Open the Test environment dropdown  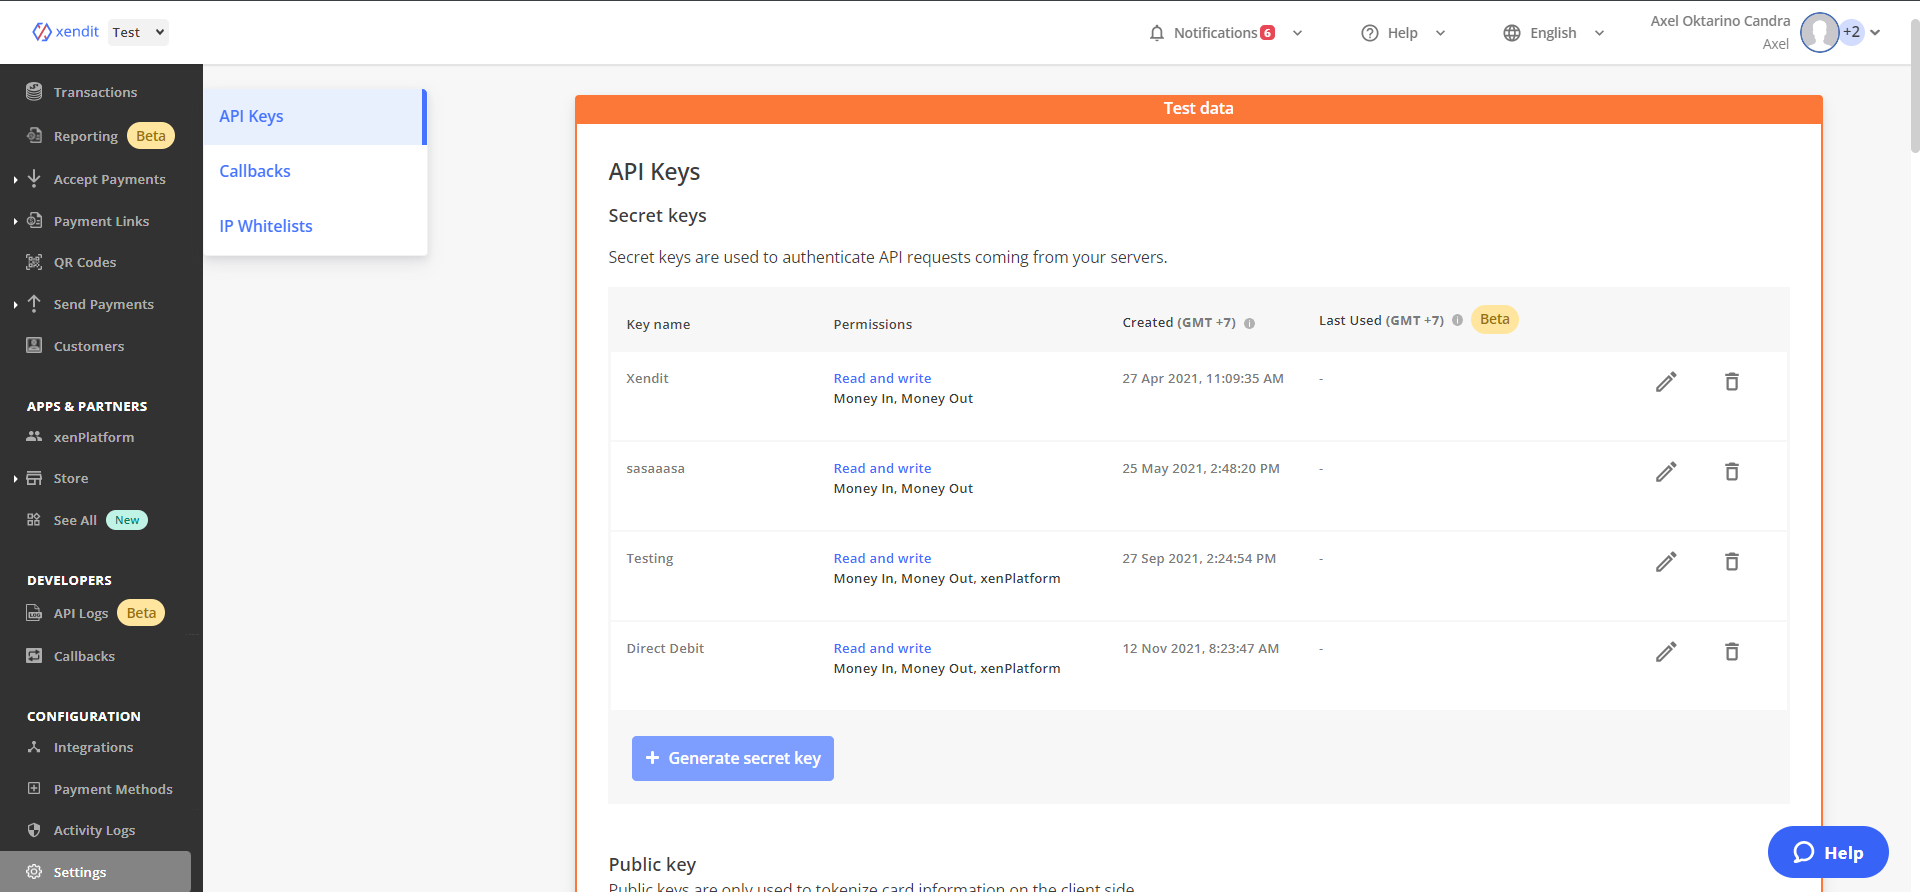coord(138,32)
